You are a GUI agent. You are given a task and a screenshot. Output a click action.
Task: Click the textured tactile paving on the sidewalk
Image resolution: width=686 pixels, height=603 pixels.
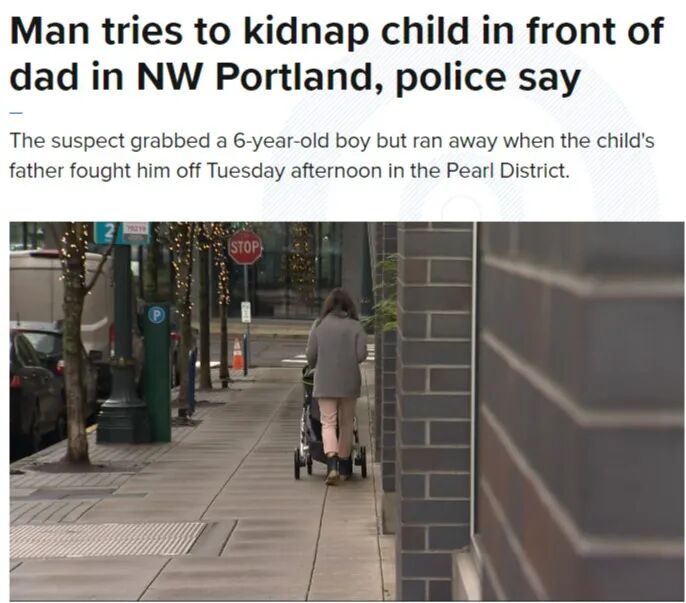coord(105,538)
